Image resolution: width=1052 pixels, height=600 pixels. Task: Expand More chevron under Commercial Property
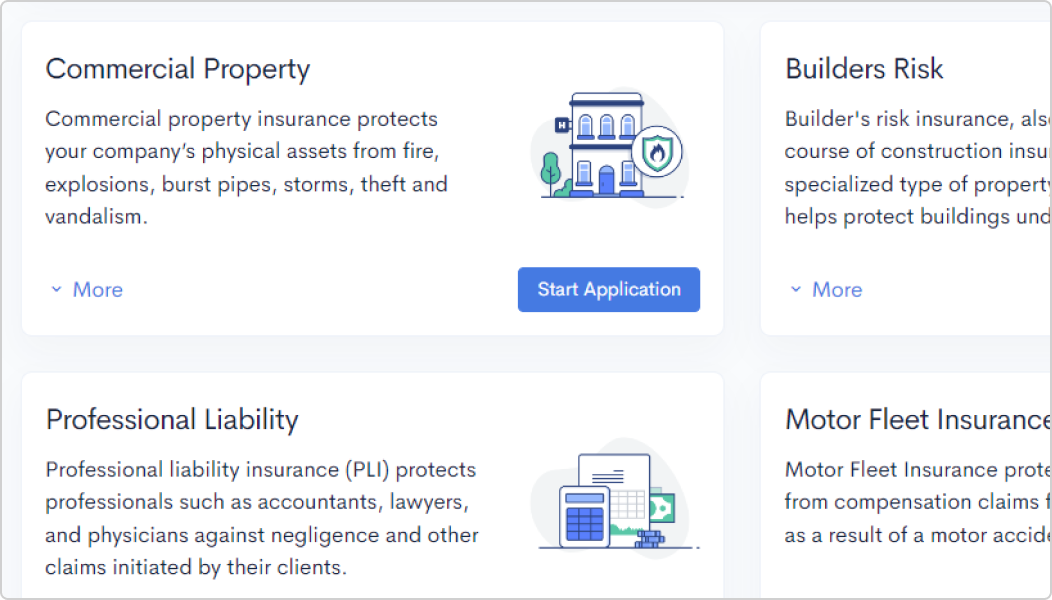tap(56, 289)
